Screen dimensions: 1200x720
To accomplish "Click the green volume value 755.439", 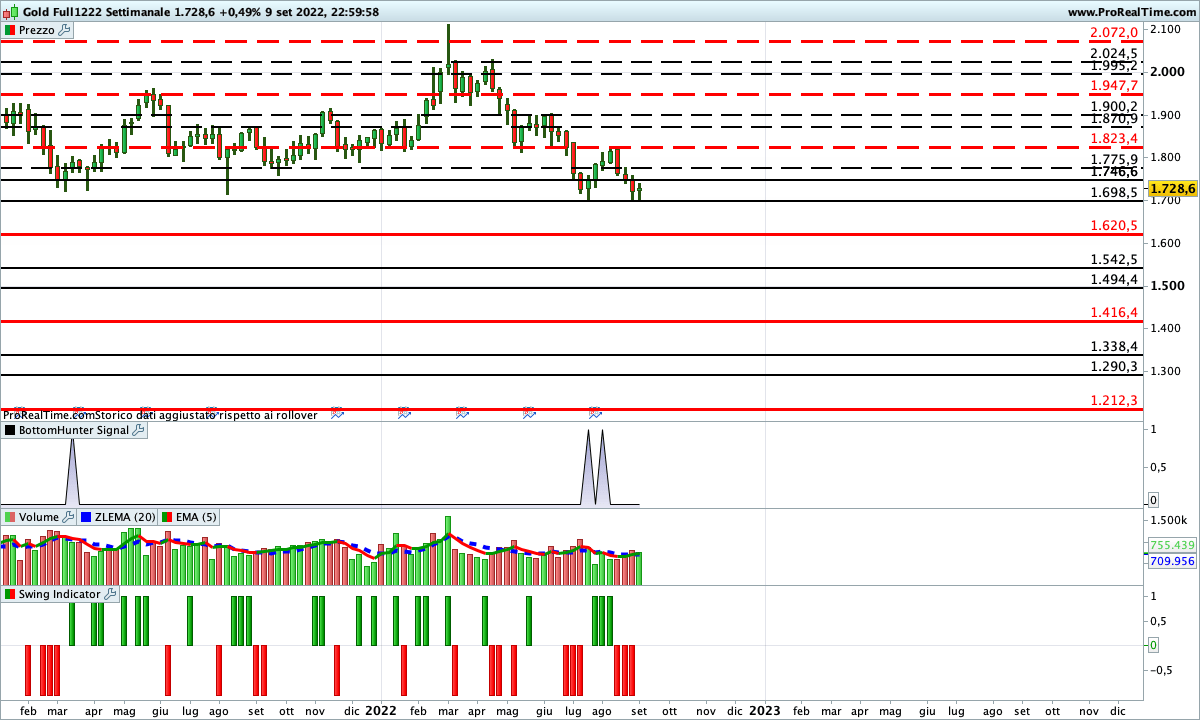I will click(x=1172, y=545).
